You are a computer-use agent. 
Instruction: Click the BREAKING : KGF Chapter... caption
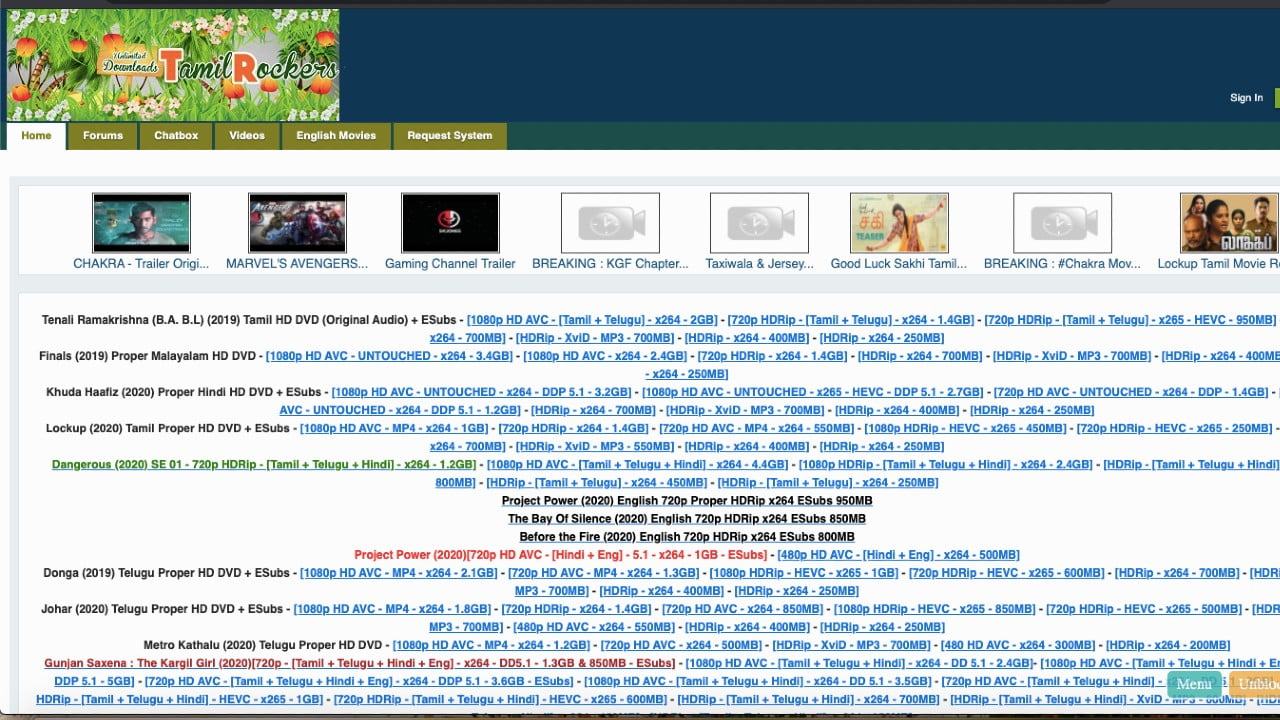point(610,264)
